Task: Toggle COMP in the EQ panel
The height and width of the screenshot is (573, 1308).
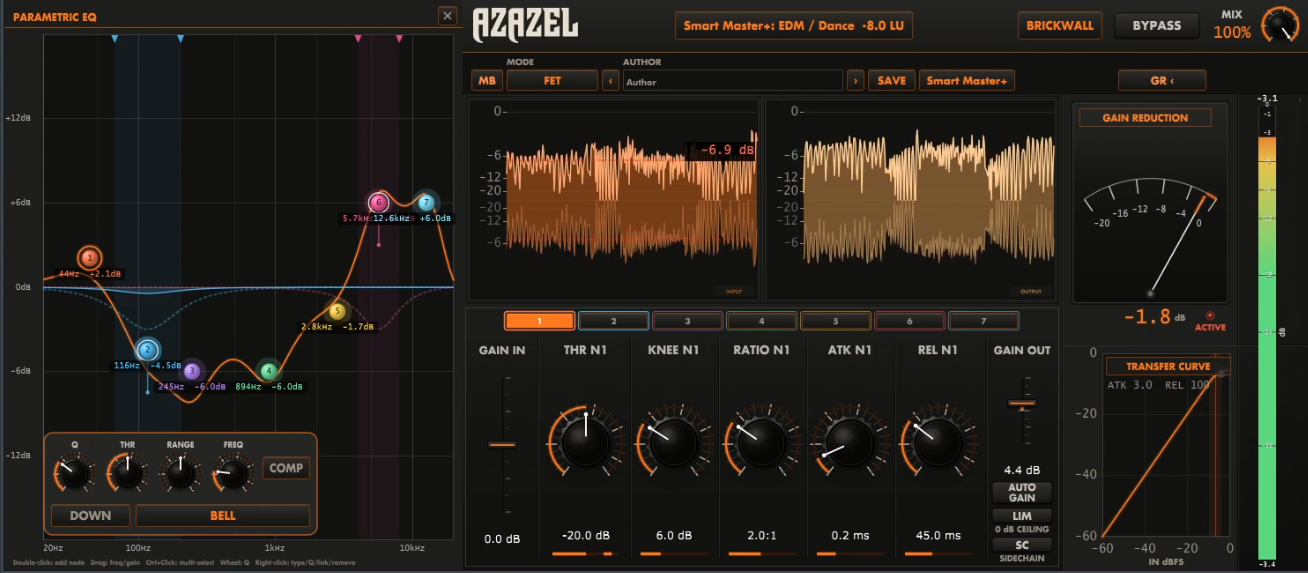Action: point(286,468)
